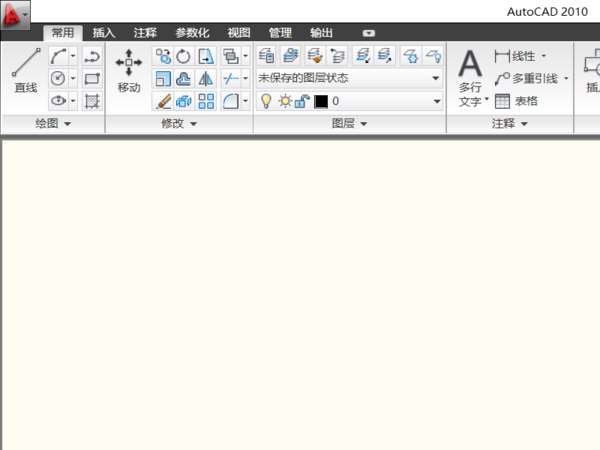
Task: Select the Mirror tool icon
Action: pyautogui.click(x=206, y=79)
